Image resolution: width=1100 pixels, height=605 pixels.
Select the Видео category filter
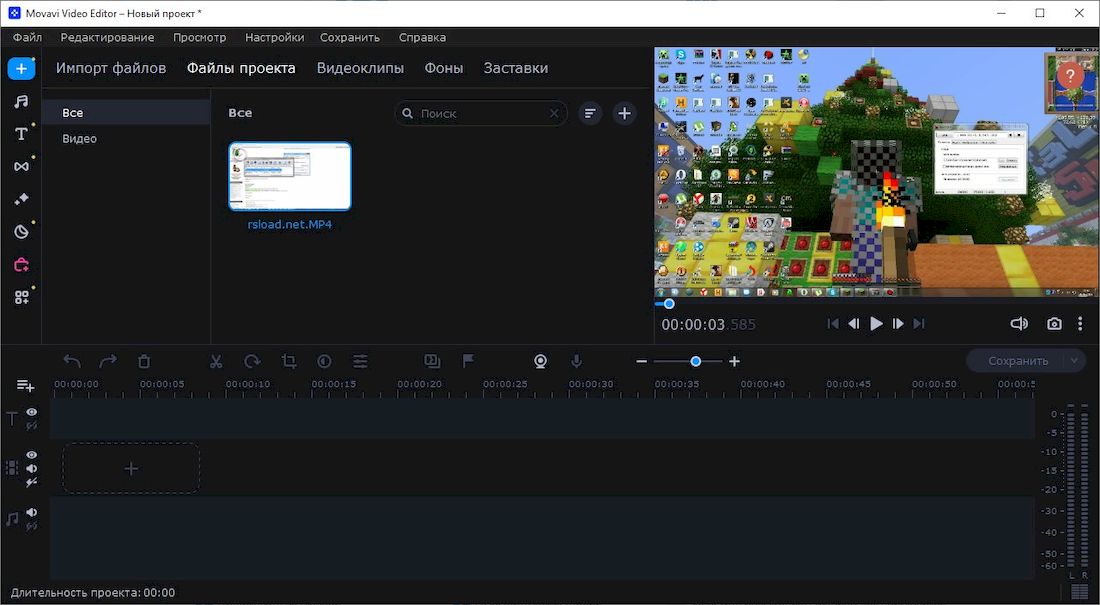[x=79, y=138]
